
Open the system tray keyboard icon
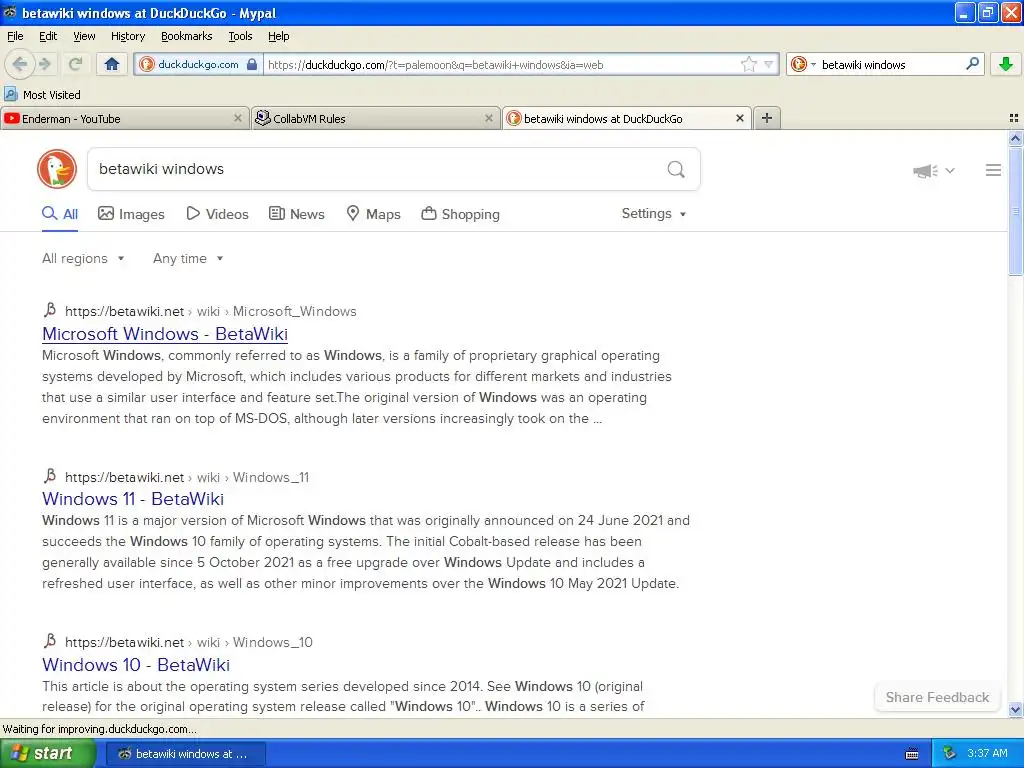[x=912, y=754]
